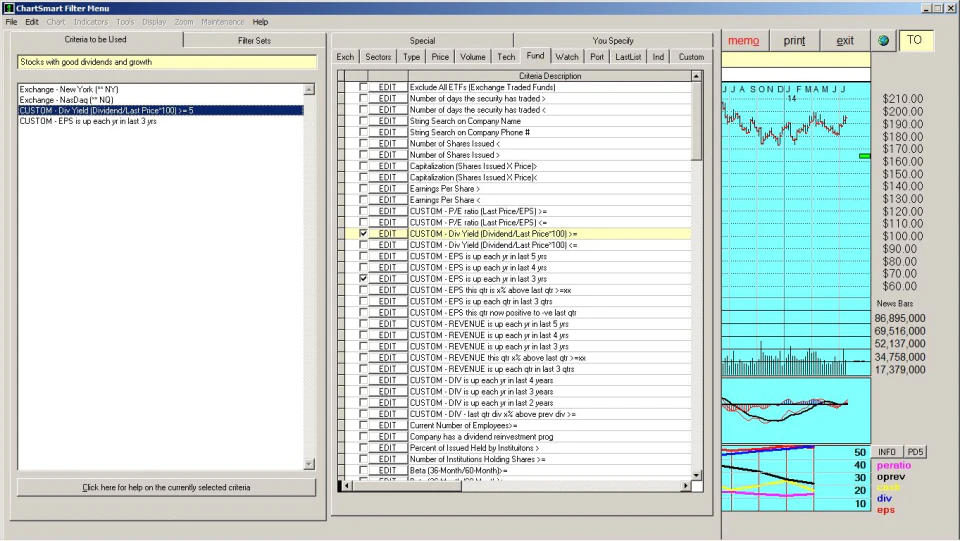Screen dimensions: 960x541
Task: Click EDIT for Number of Shares Issued < row
Action: (x=388, y=143)
